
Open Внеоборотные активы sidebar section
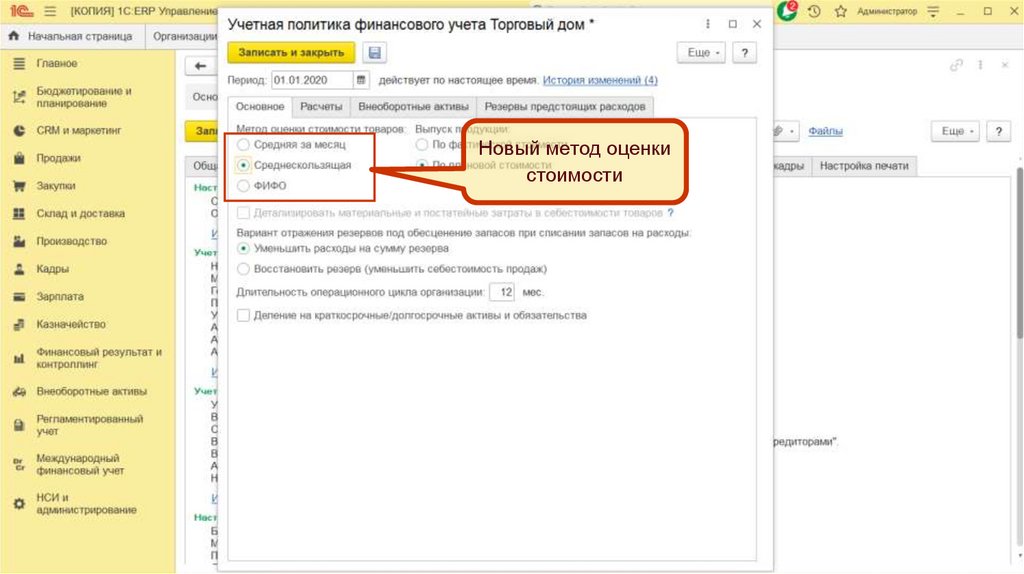pyautogui.click(x=91, y=391)
